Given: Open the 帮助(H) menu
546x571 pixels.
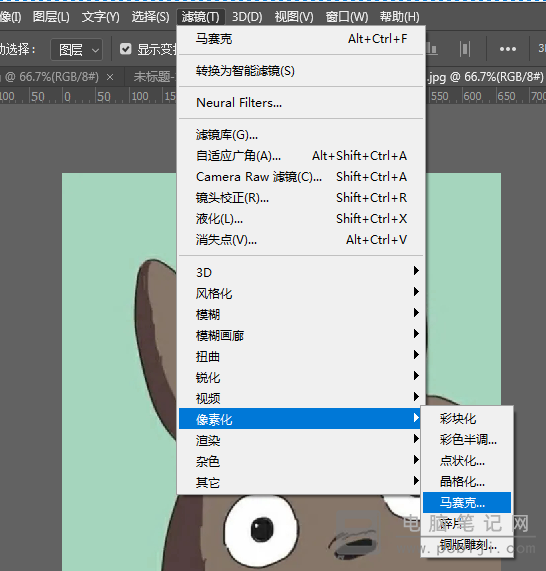Looking at the screenshot, I should (x=400, y=17).
